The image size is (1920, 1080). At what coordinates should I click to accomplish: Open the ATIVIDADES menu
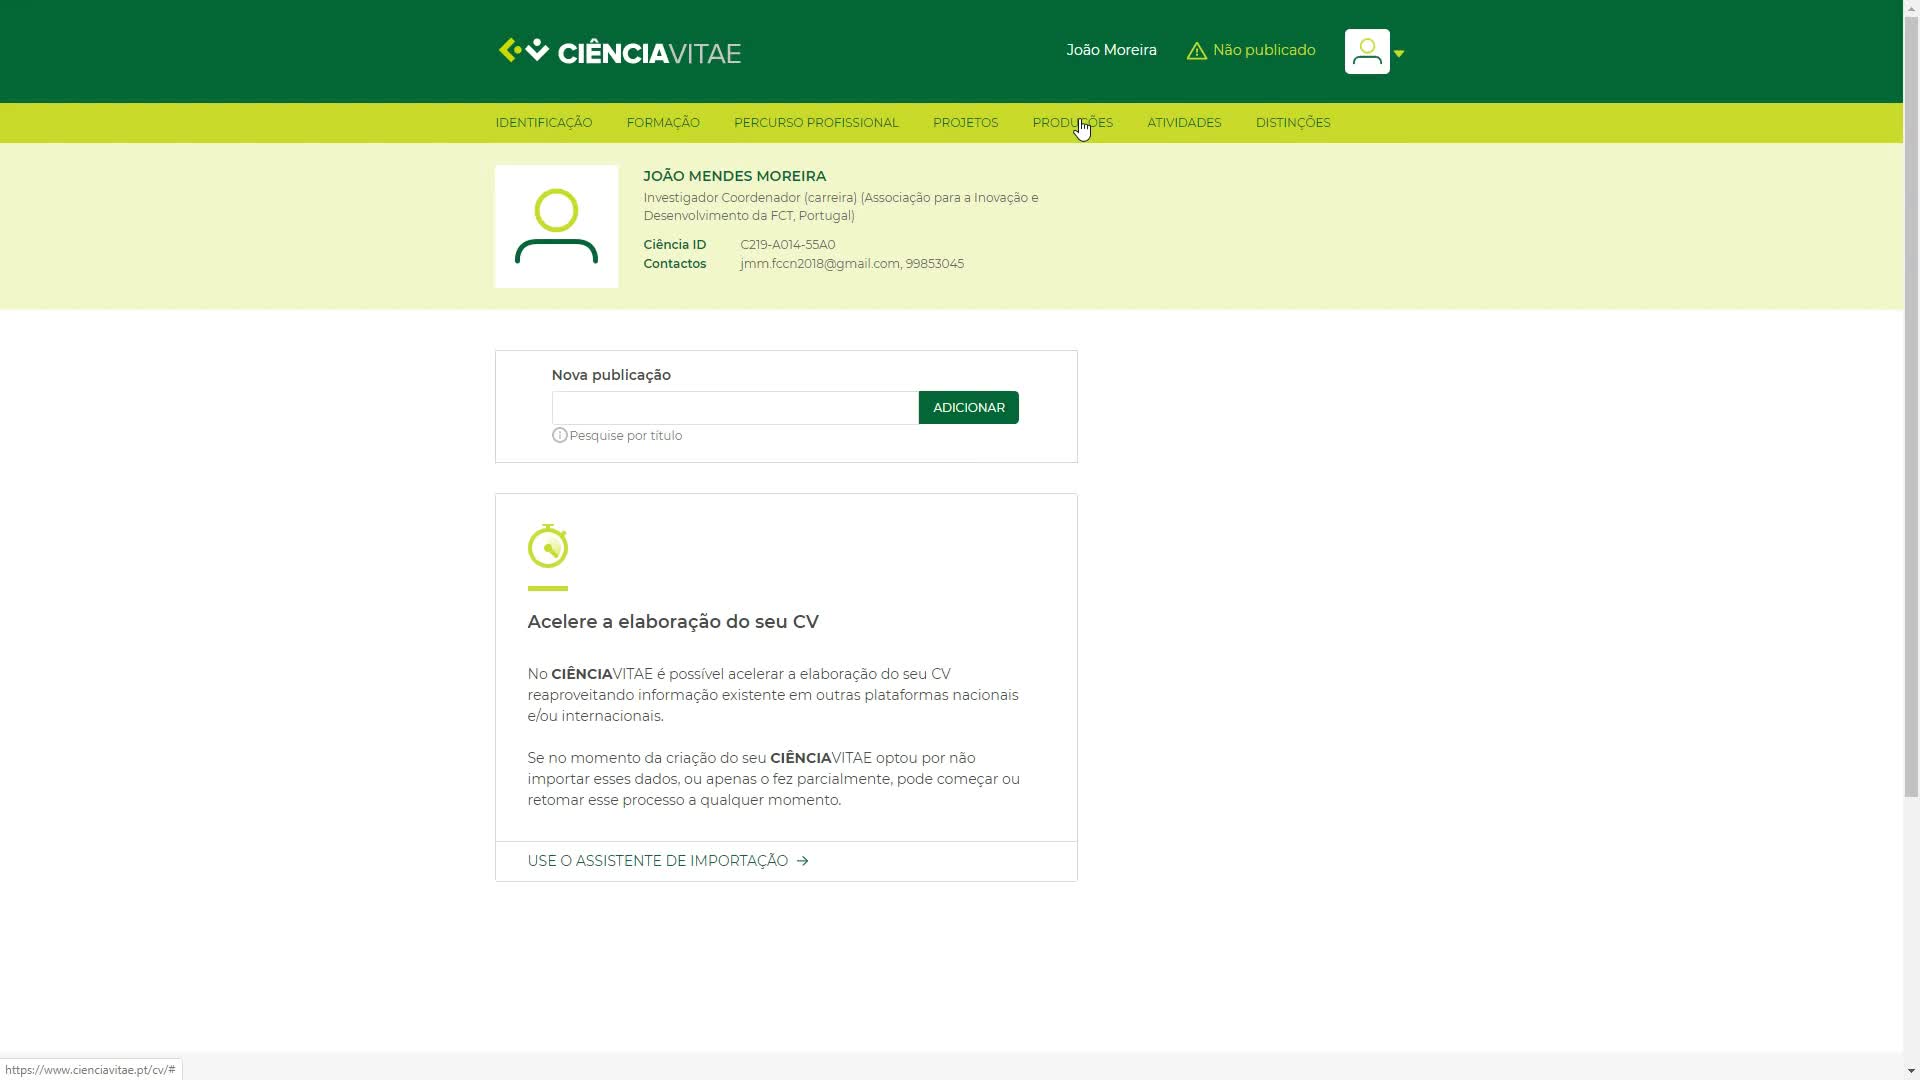click(1184, 123)
